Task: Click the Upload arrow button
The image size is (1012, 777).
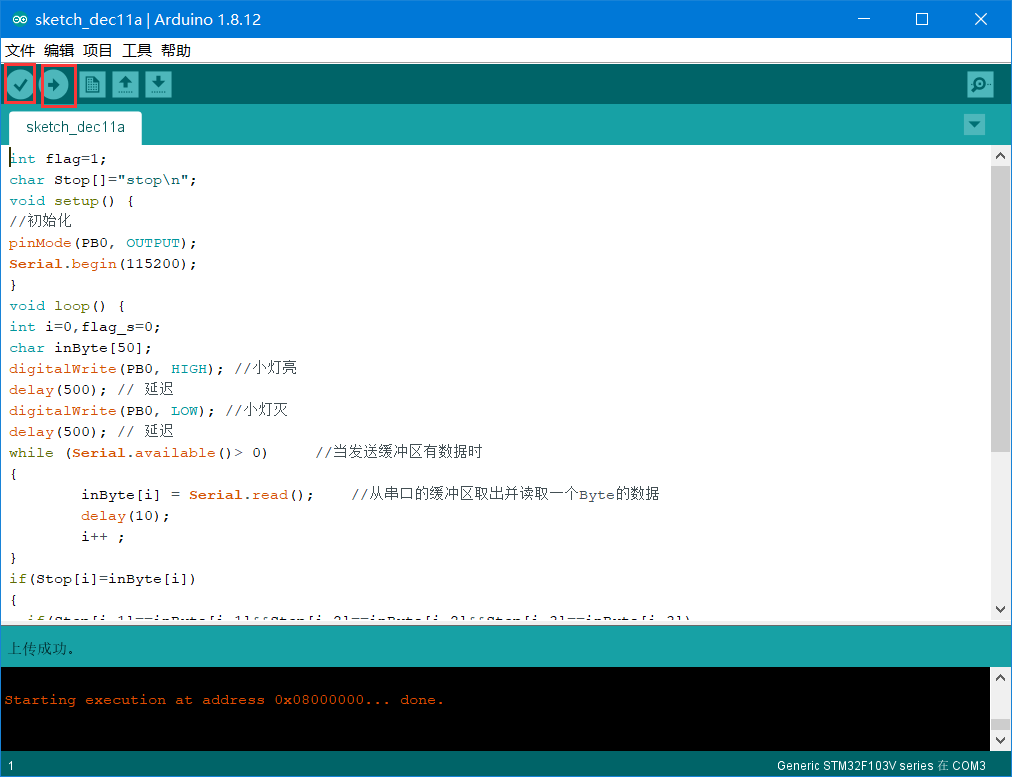Action: coord(55,84)
